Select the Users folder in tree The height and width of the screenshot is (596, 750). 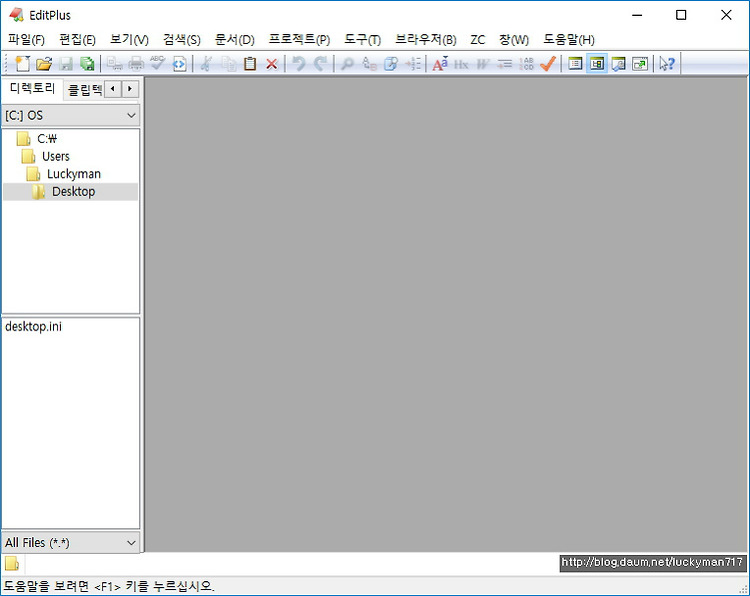click(46, 156)
